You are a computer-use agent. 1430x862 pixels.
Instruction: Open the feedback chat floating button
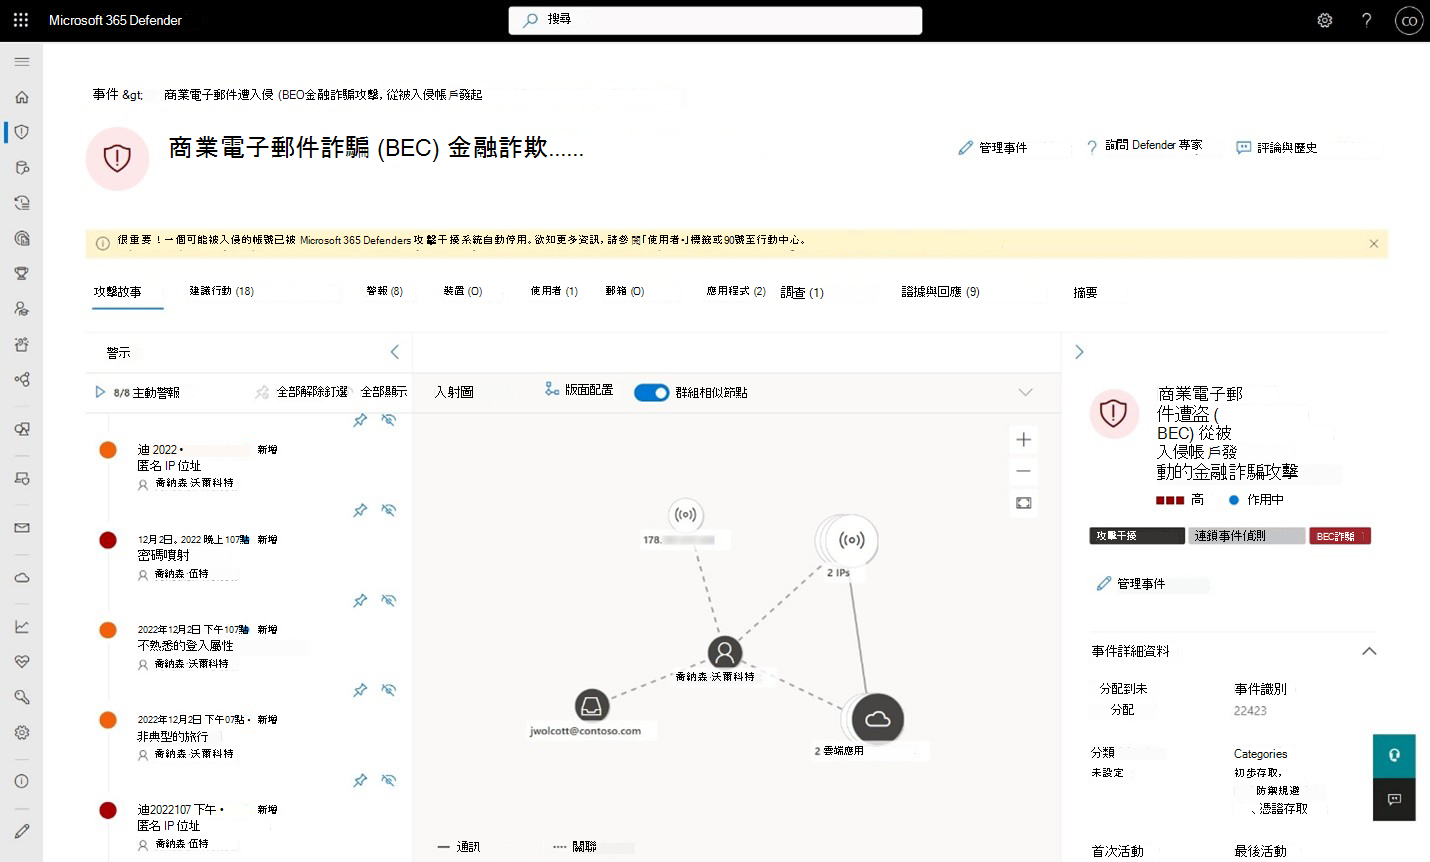1394,799
